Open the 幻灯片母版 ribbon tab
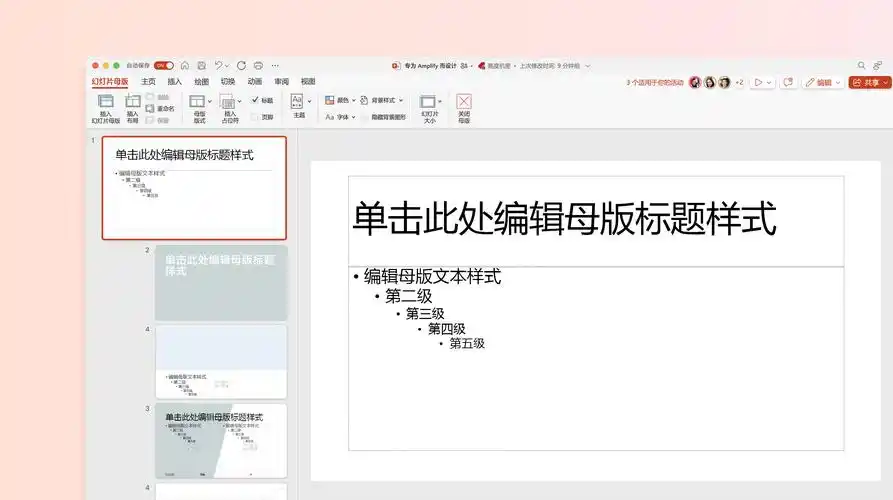Image resolution: width=893 pixels, height=500 pixels. (x=110, y=81)
